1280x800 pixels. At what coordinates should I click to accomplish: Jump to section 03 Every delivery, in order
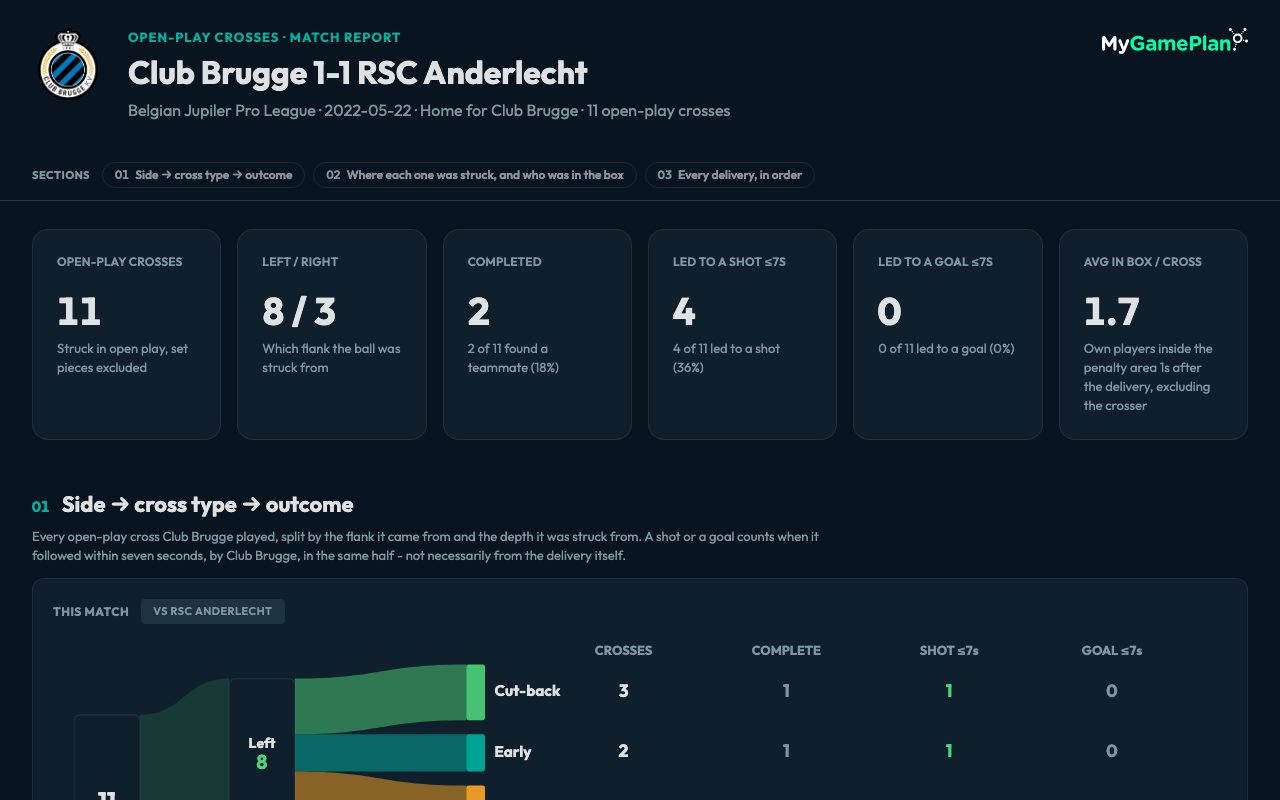click(x=730, y=175)
